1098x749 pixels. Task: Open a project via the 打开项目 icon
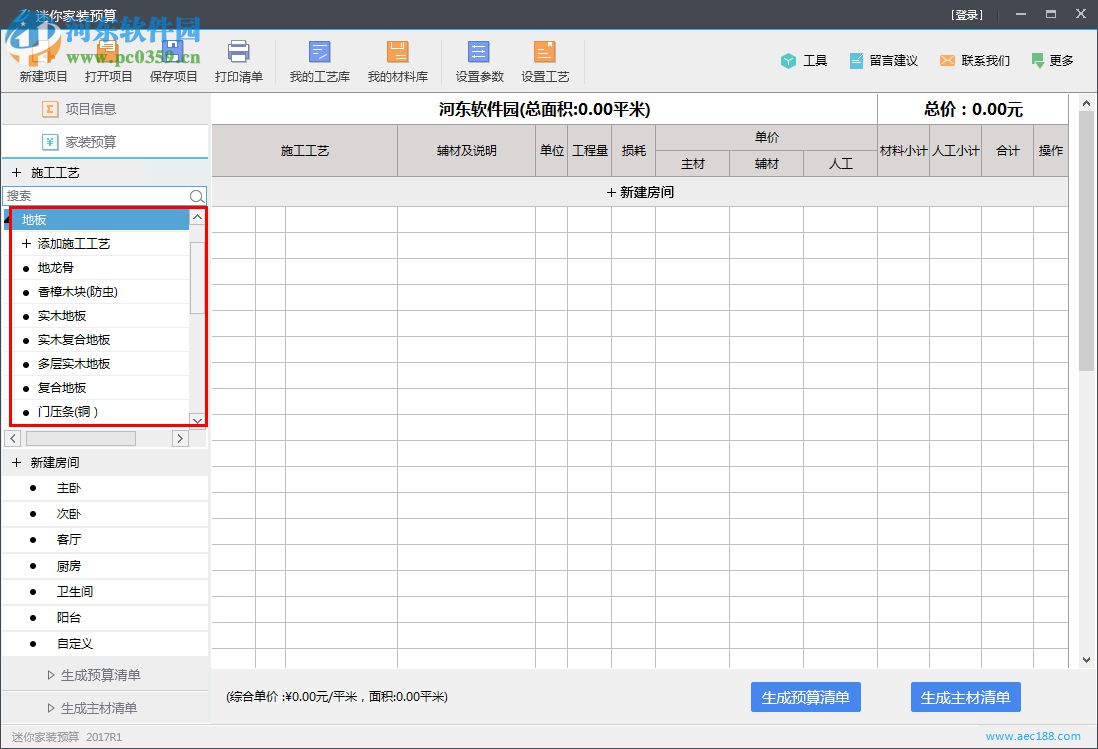point(108,60)
